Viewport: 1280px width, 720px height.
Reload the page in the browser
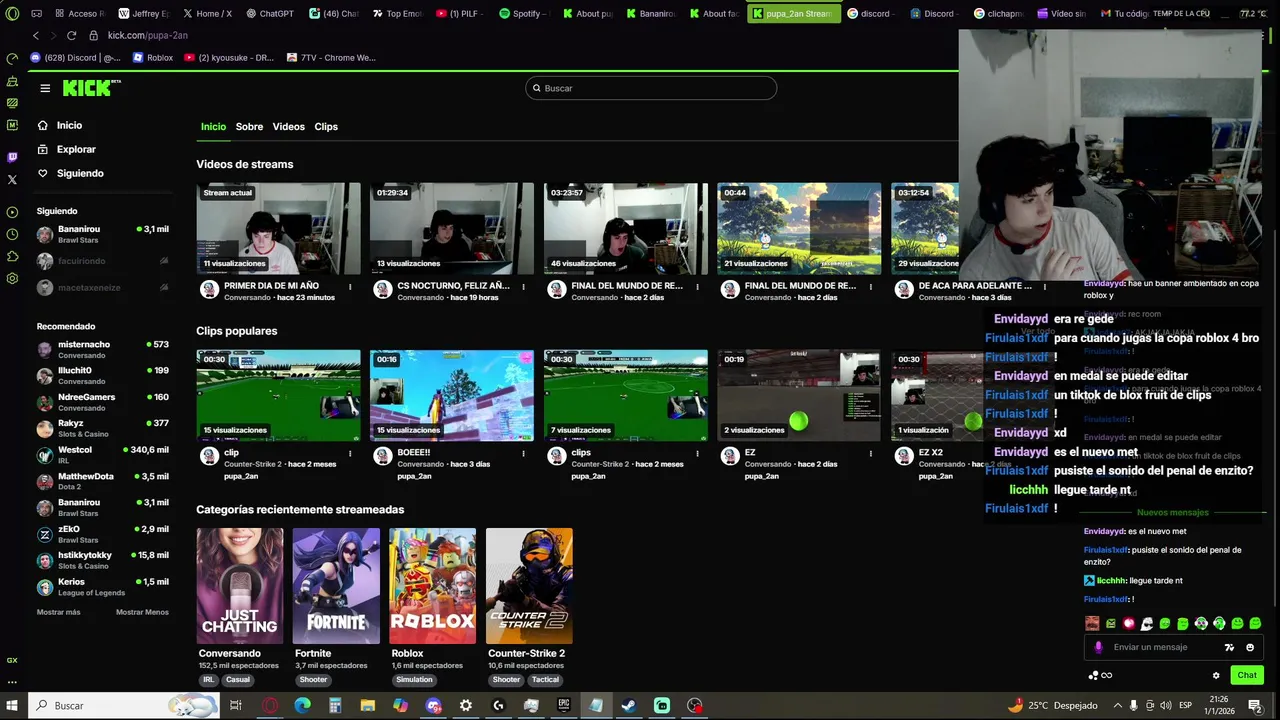click(71, 35)
